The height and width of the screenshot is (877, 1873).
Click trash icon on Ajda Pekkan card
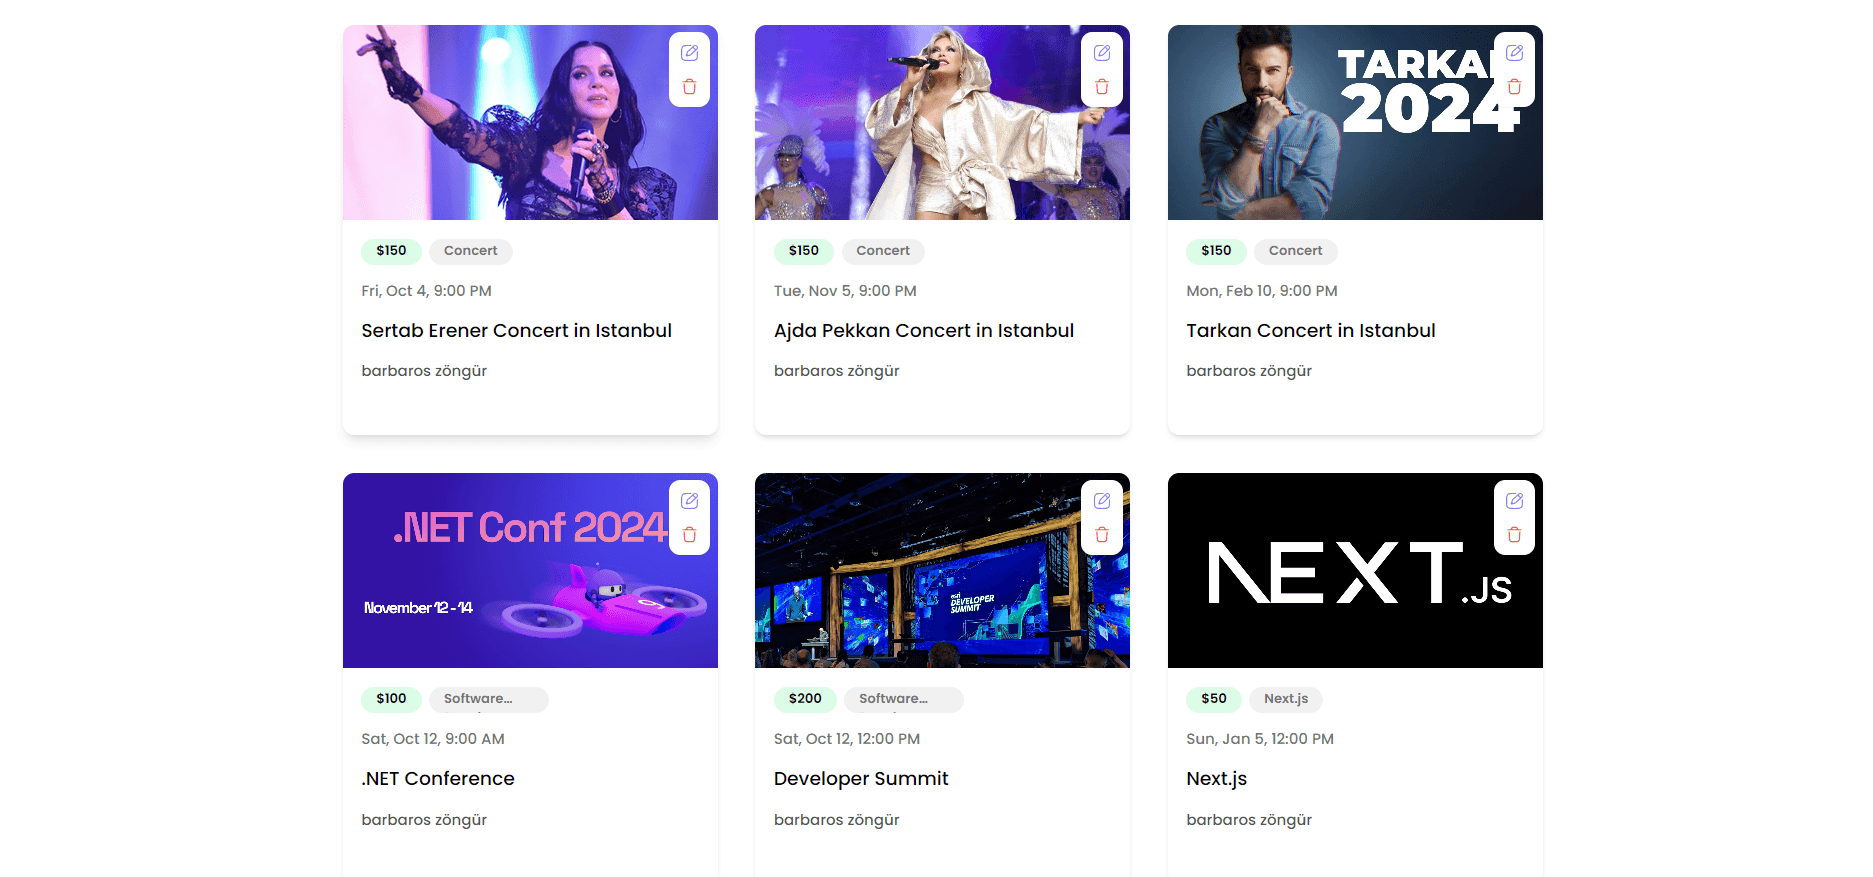(x=1102, y=87)
